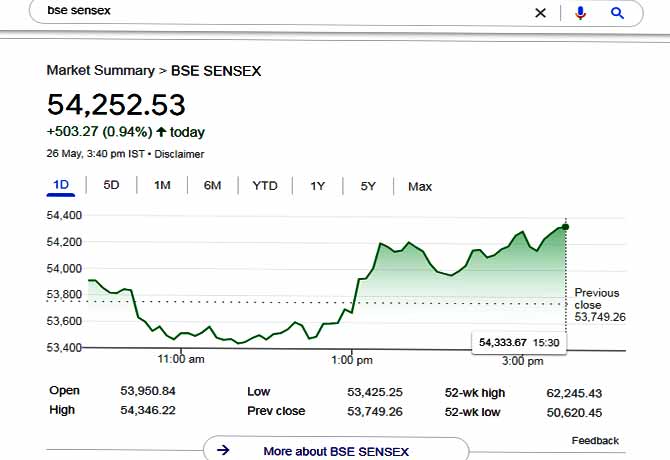Image resolution: width=670 pixels, height=460 pixels.
Task: Click the 52-wk high label
Action: coord(475,393)
